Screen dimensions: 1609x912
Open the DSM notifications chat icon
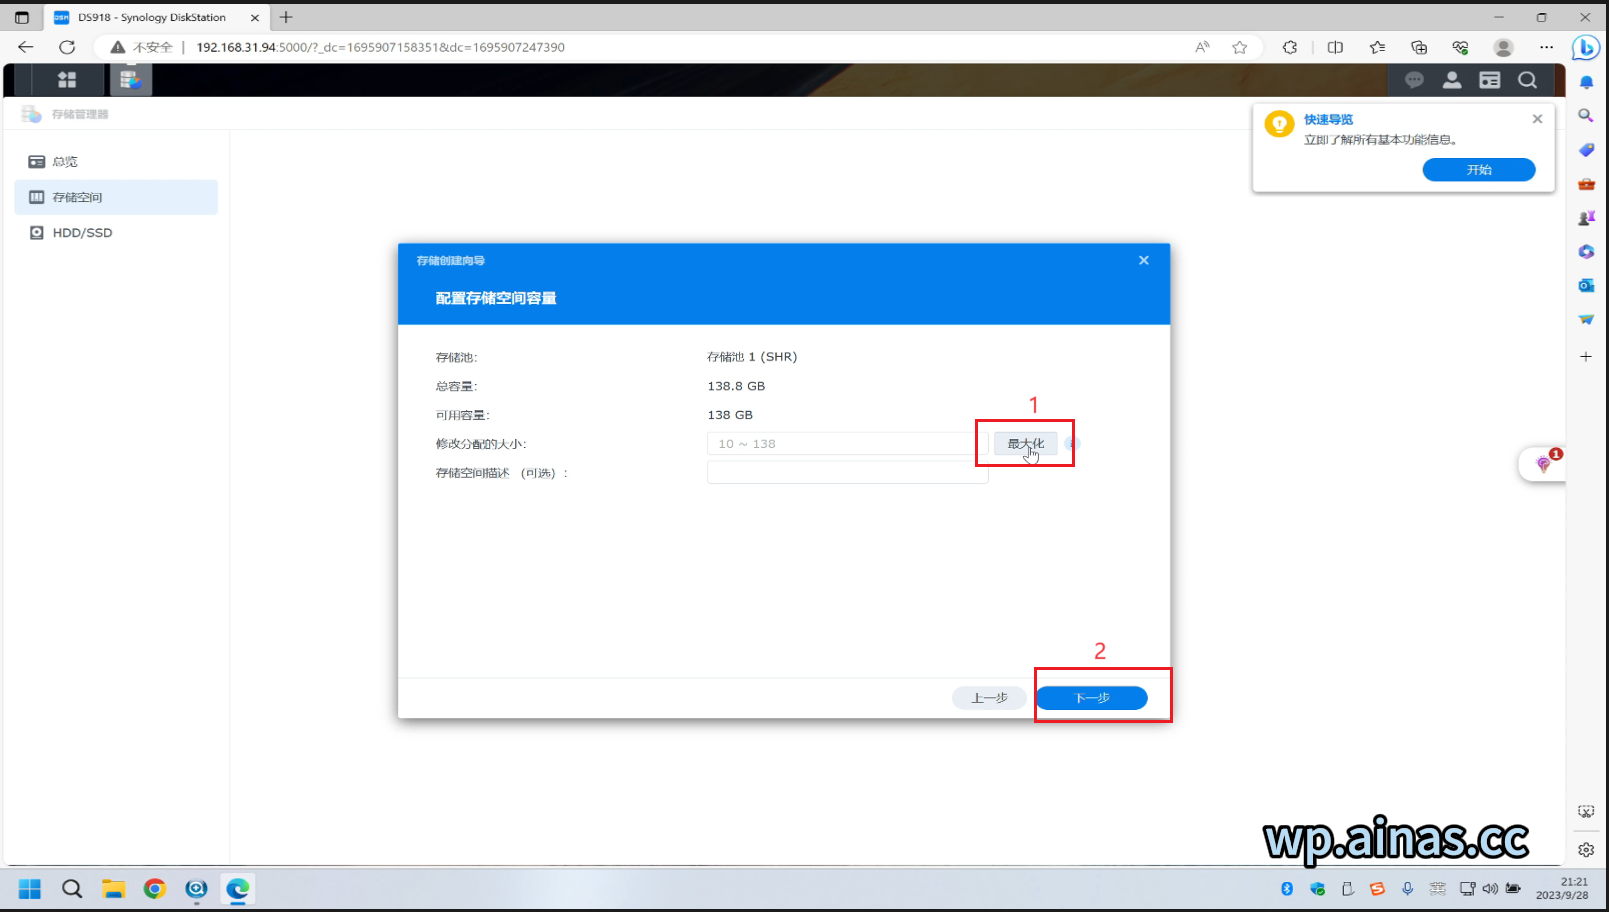1414,80
